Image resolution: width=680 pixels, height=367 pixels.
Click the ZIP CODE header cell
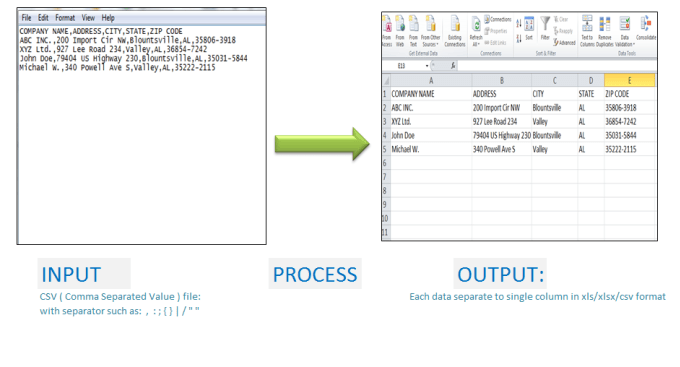coord(629,94)
